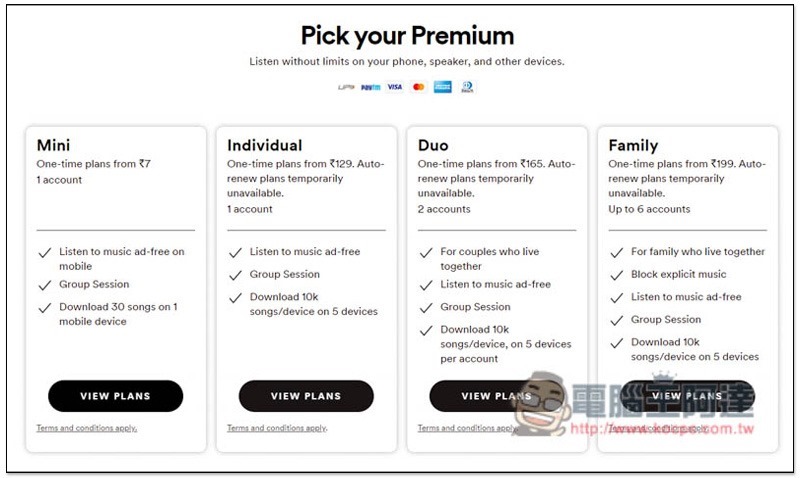The image size is (800, 478).
Task: Click the Mastercard logo icon
Action: pyautogui.click(x=418, y=87)
